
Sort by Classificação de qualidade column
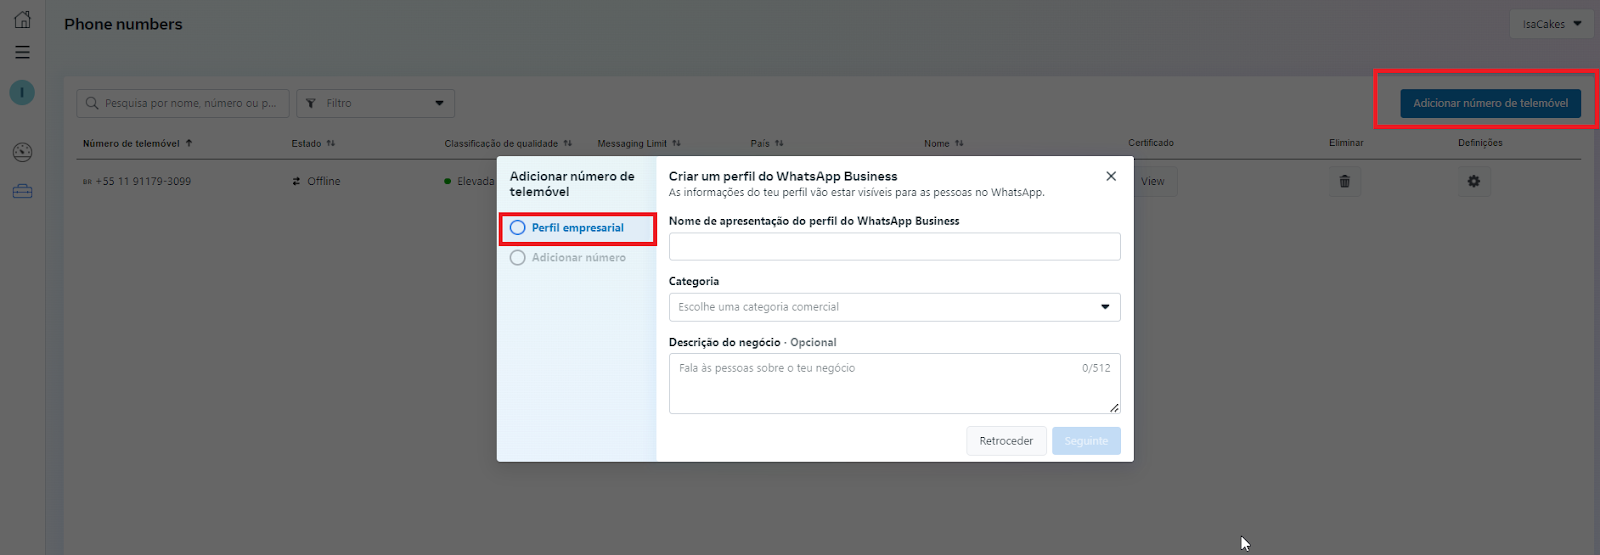coord(567,143)
